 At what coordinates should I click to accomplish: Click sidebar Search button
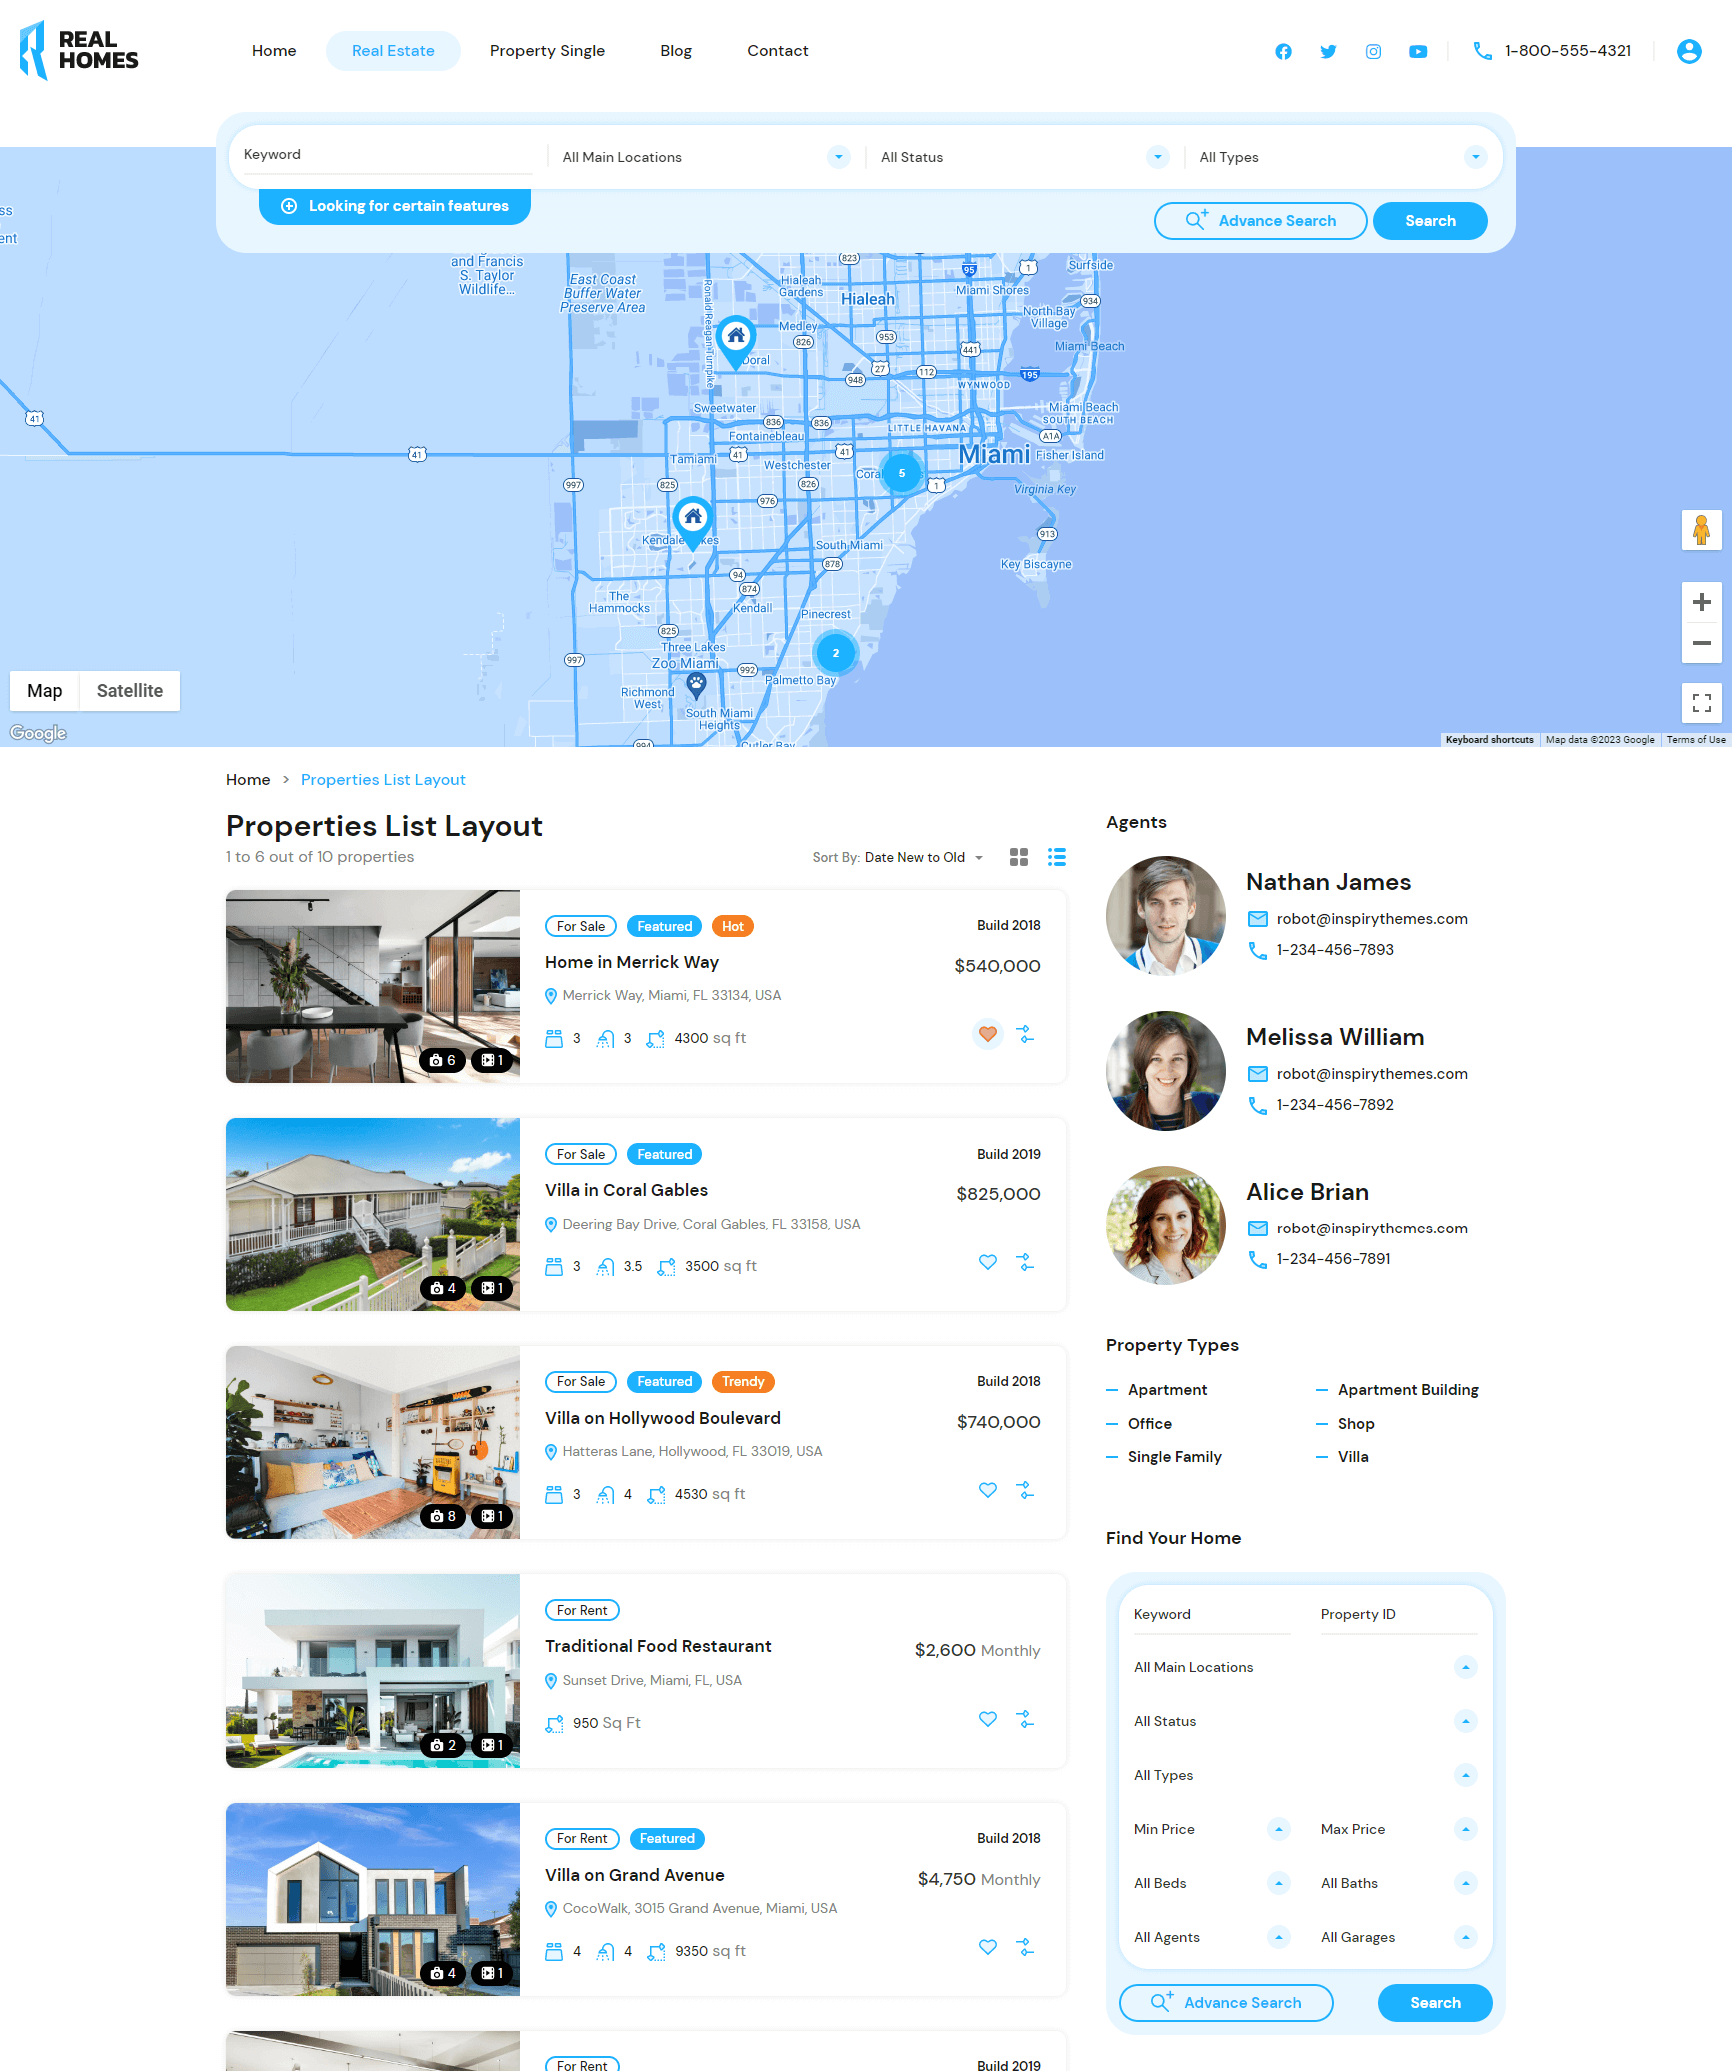click(1435, 2003)
